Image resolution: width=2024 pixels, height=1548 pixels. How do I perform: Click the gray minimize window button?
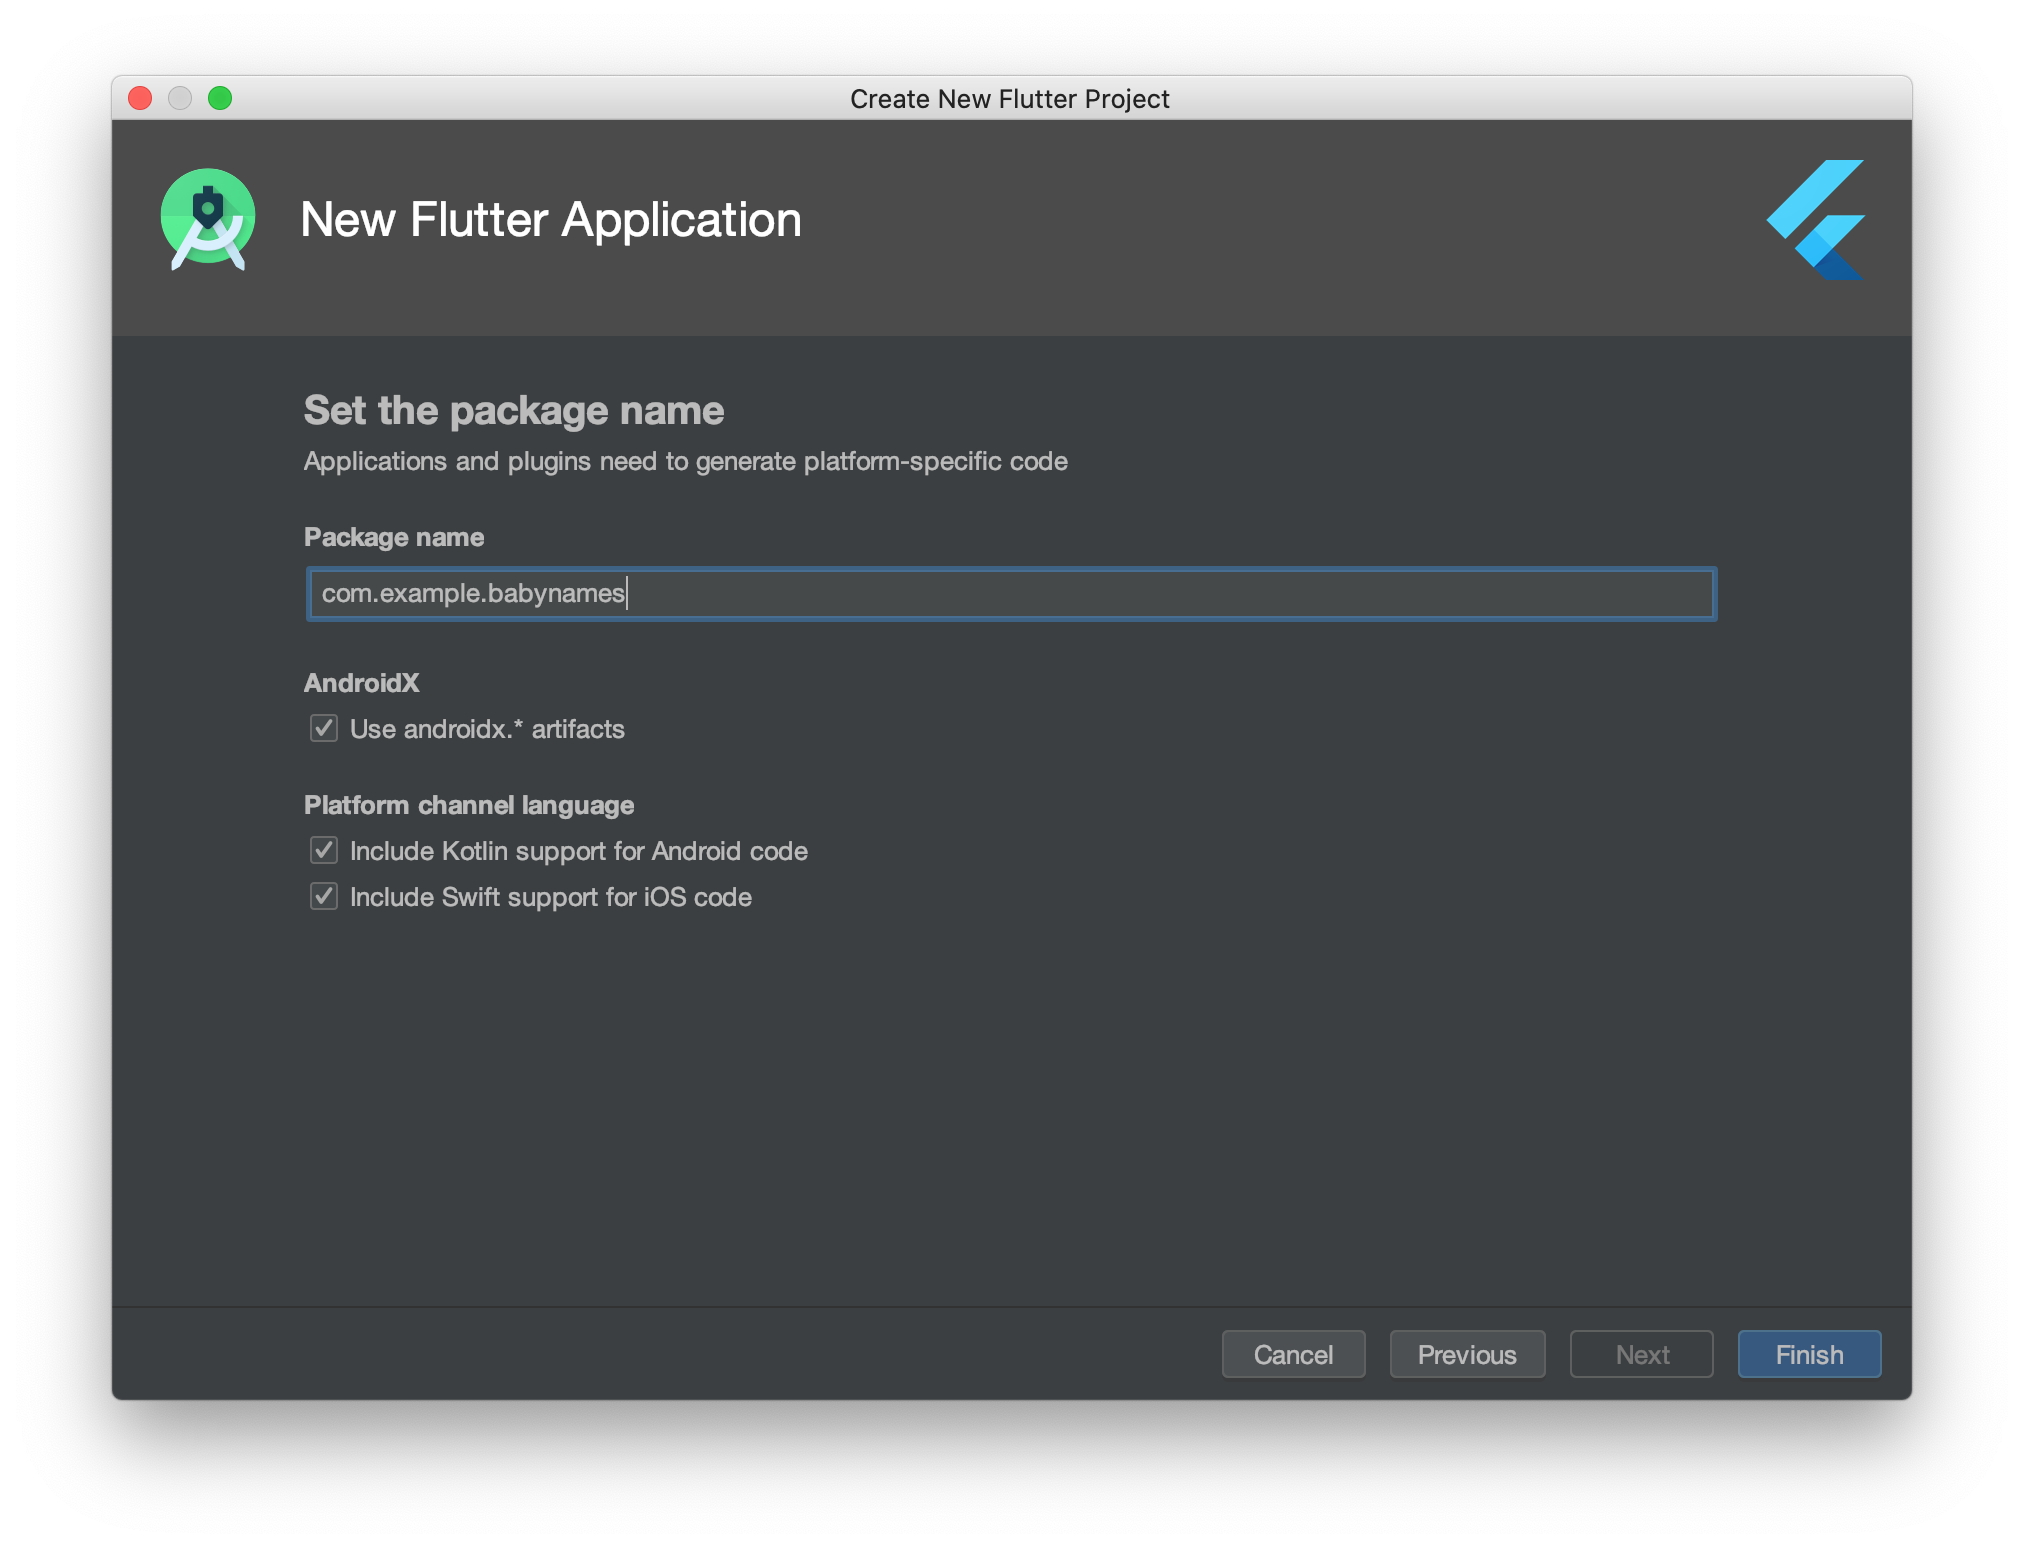180,98
